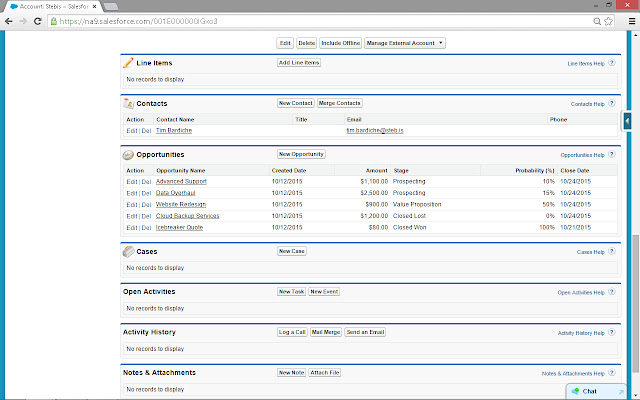Click the Log a Call button

click(292, 332)
